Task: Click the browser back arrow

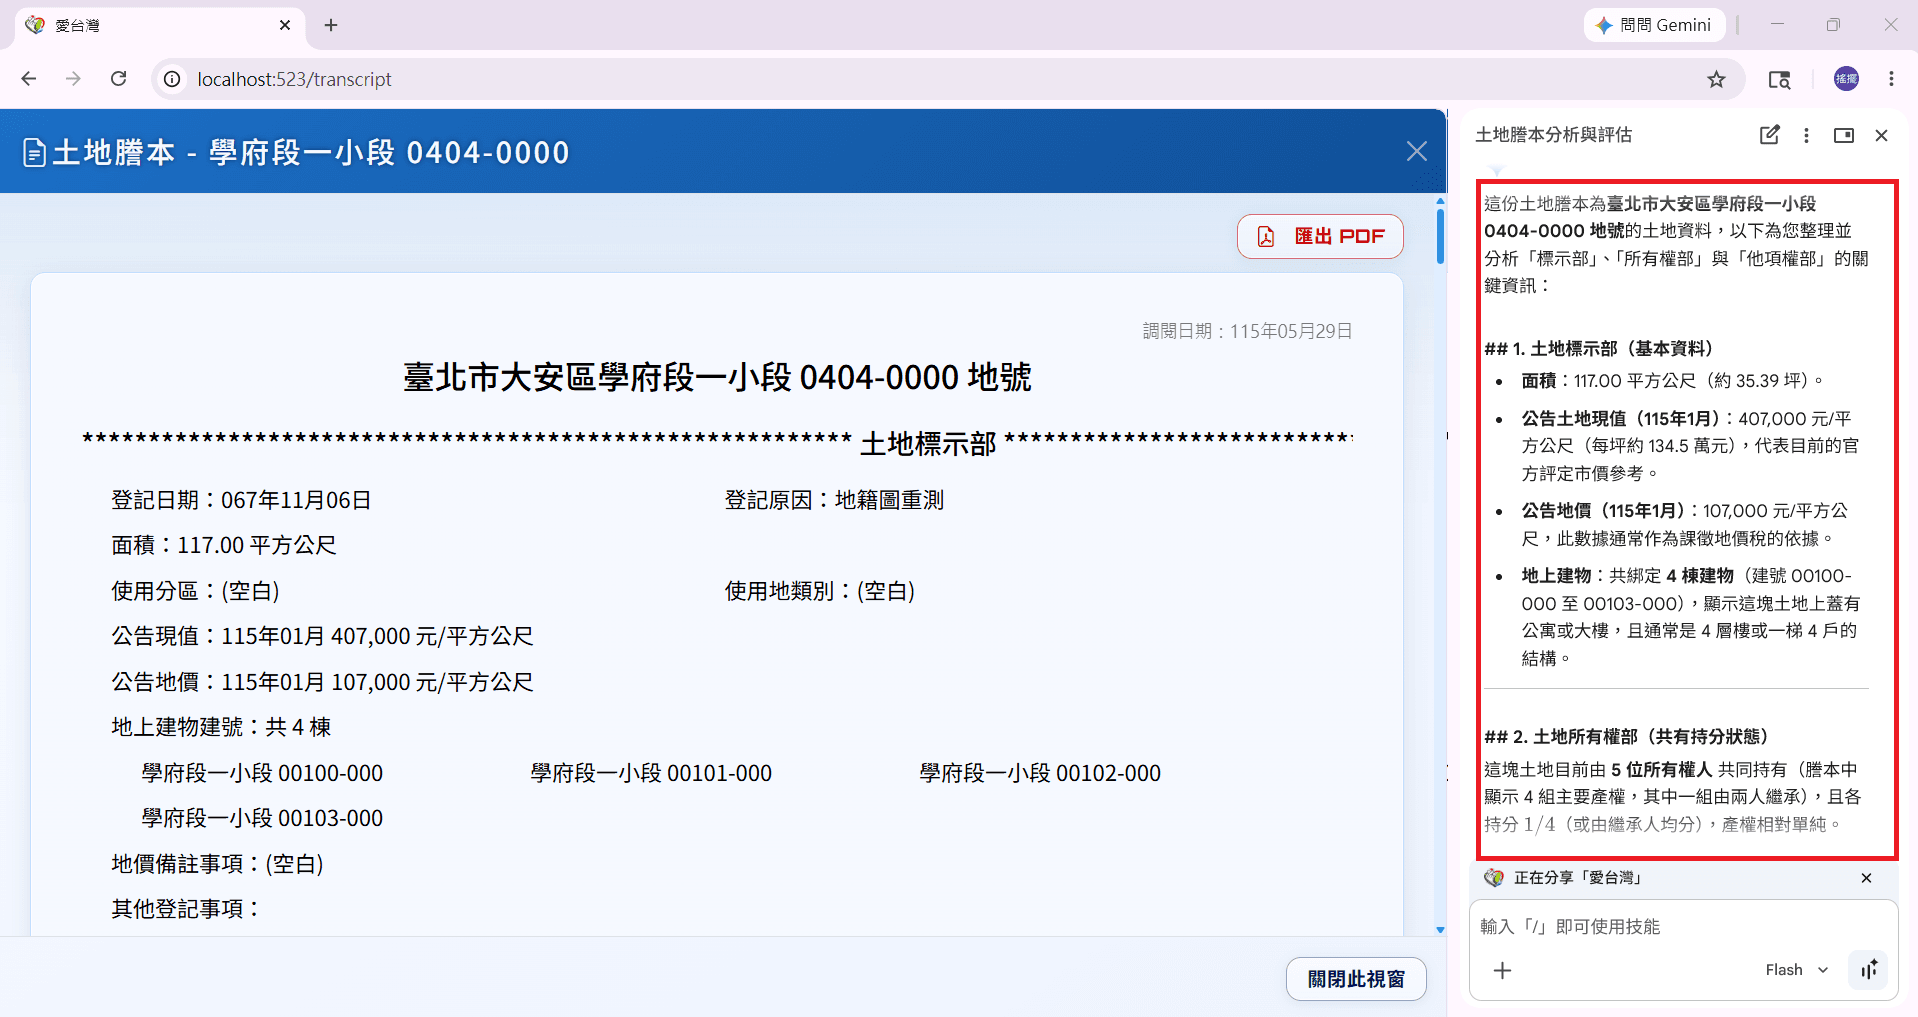Action: point(29,79)
